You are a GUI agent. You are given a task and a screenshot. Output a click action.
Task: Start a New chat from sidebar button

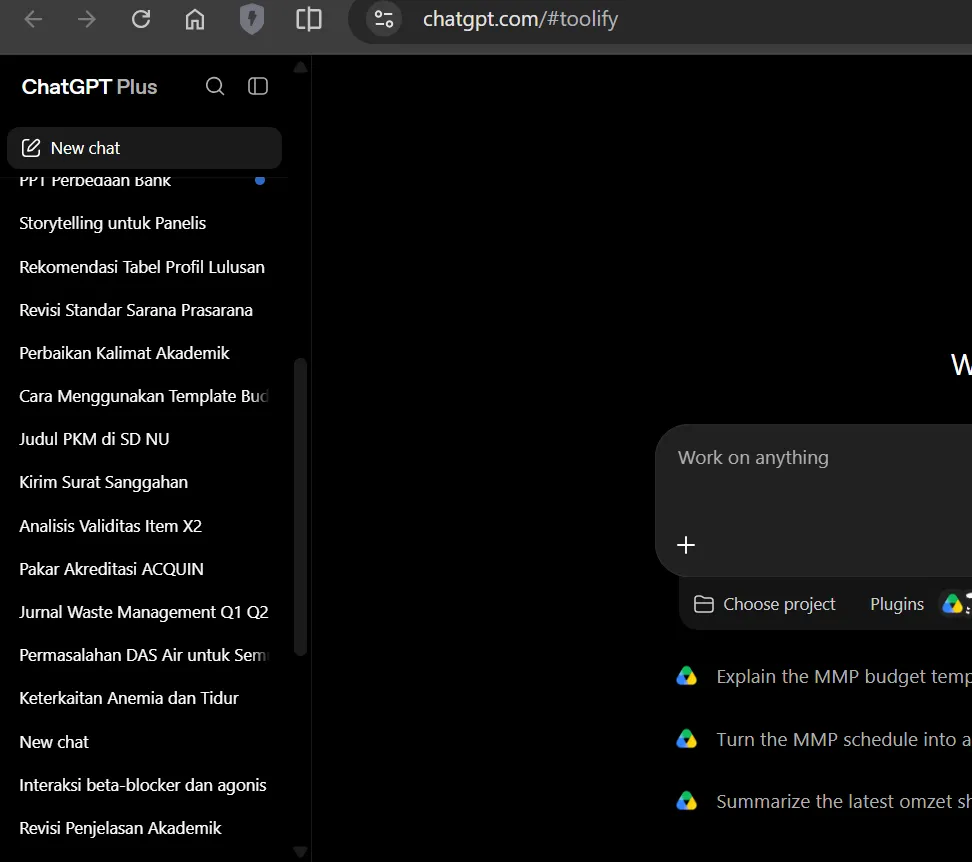[144, 148]
